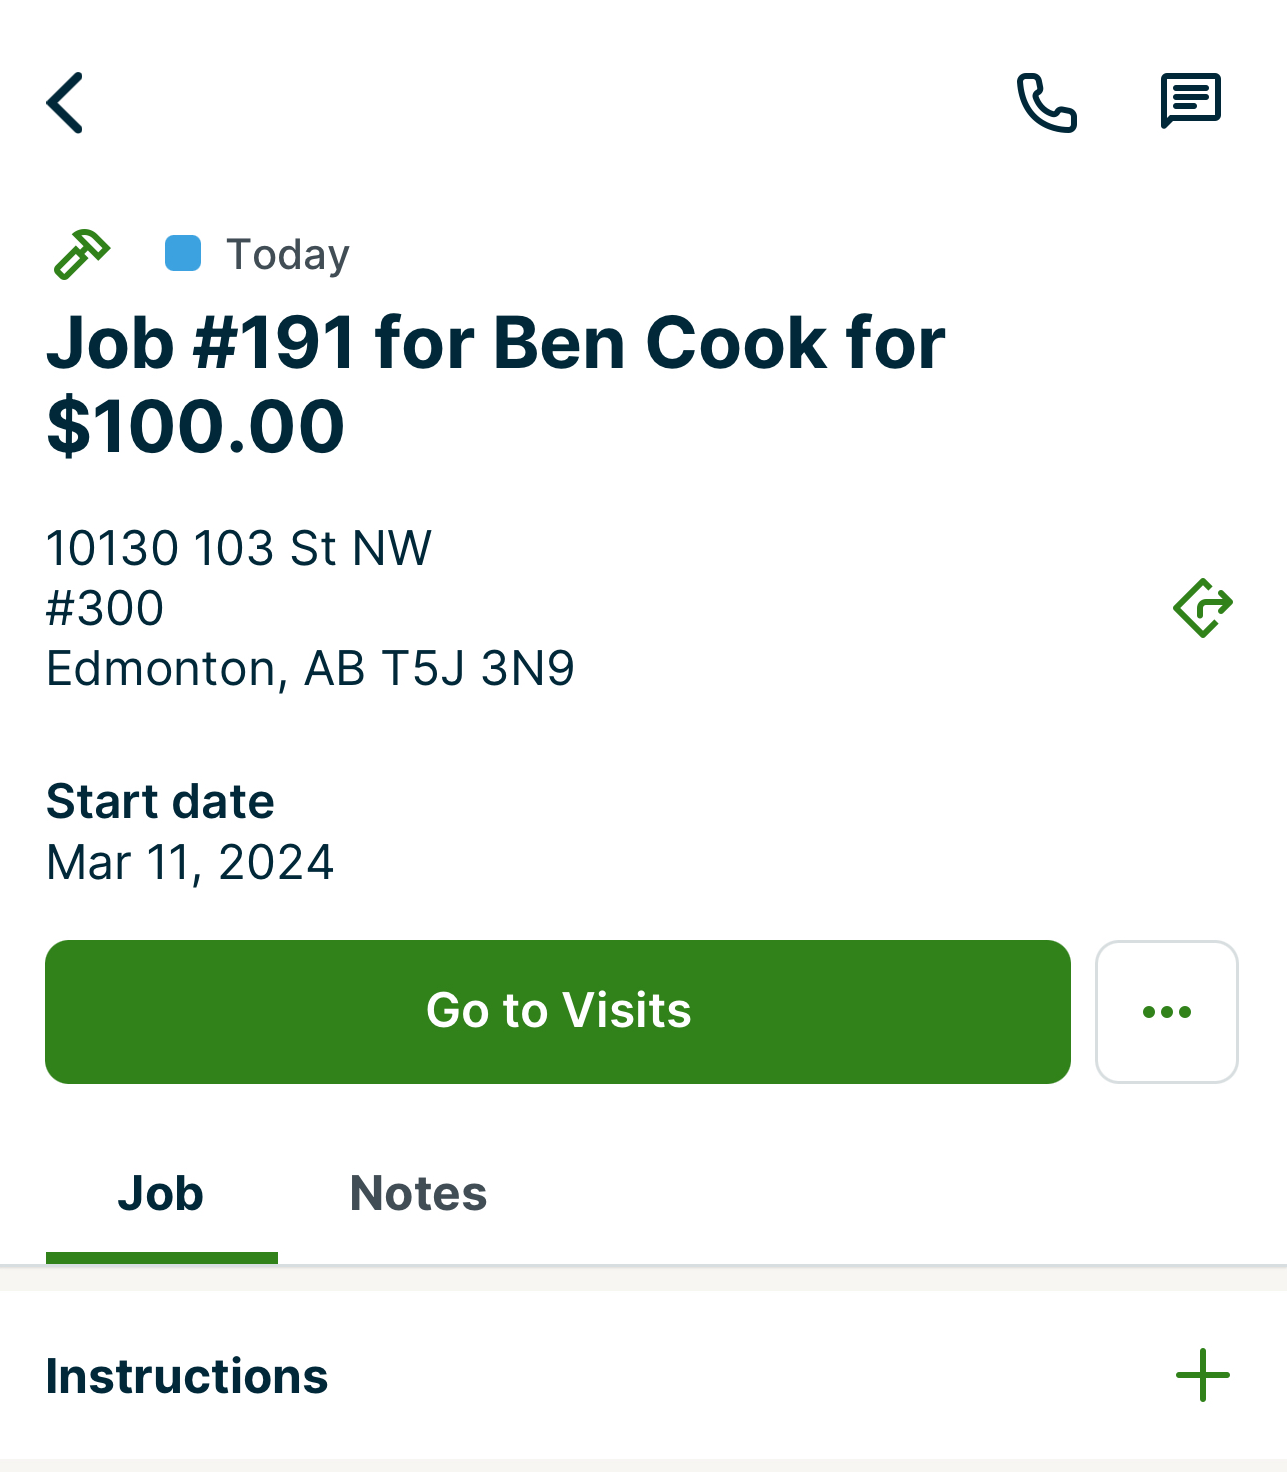Tap the 10130 103 St NW address line

239,548
